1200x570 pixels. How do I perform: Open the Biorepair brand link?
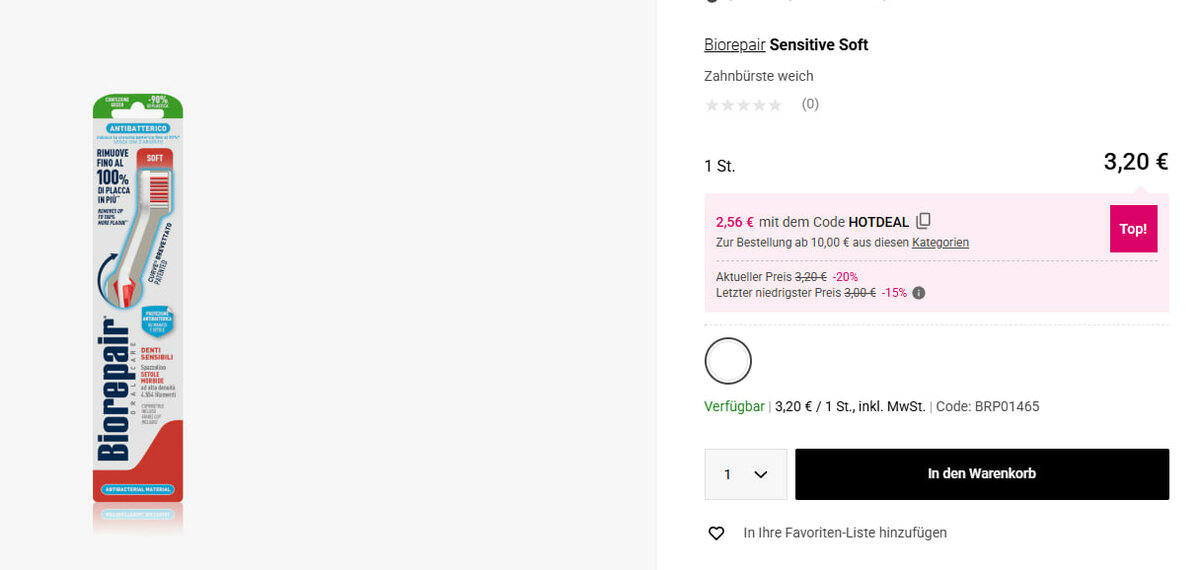tap(734, 45)
